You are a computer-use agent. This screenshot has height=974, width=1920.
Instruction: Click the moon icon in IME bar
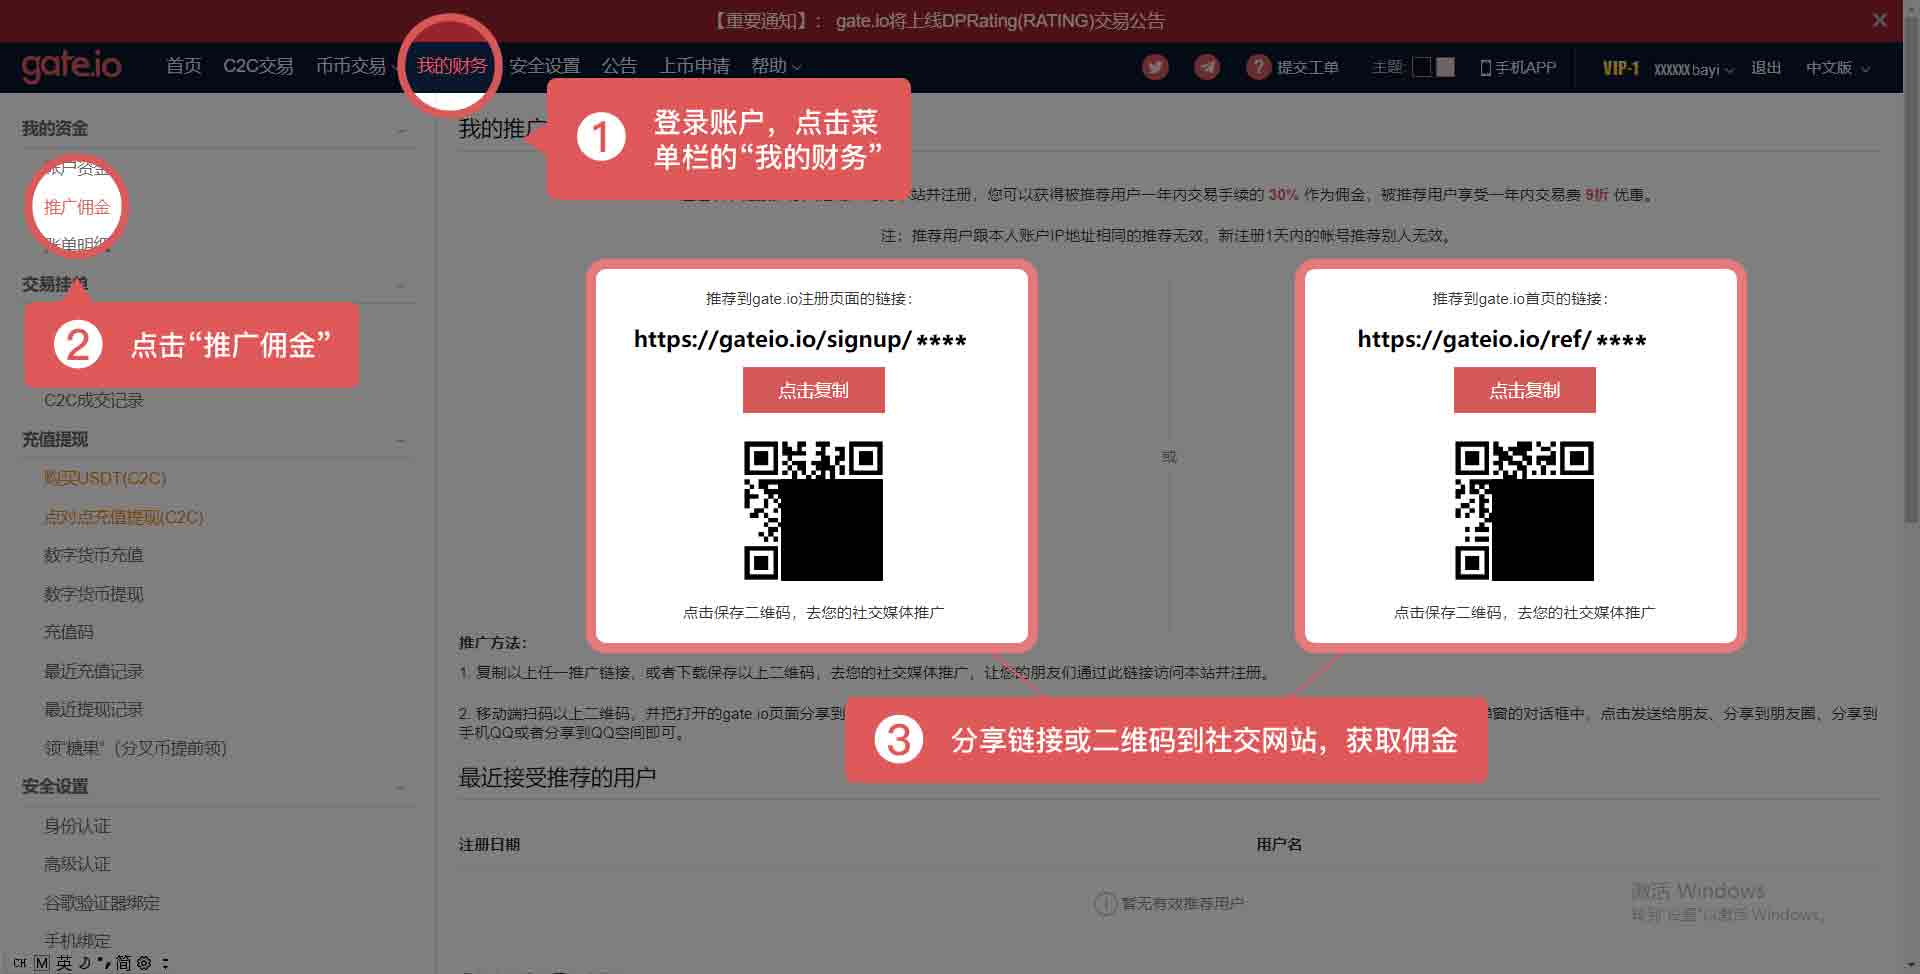(85, 963)
